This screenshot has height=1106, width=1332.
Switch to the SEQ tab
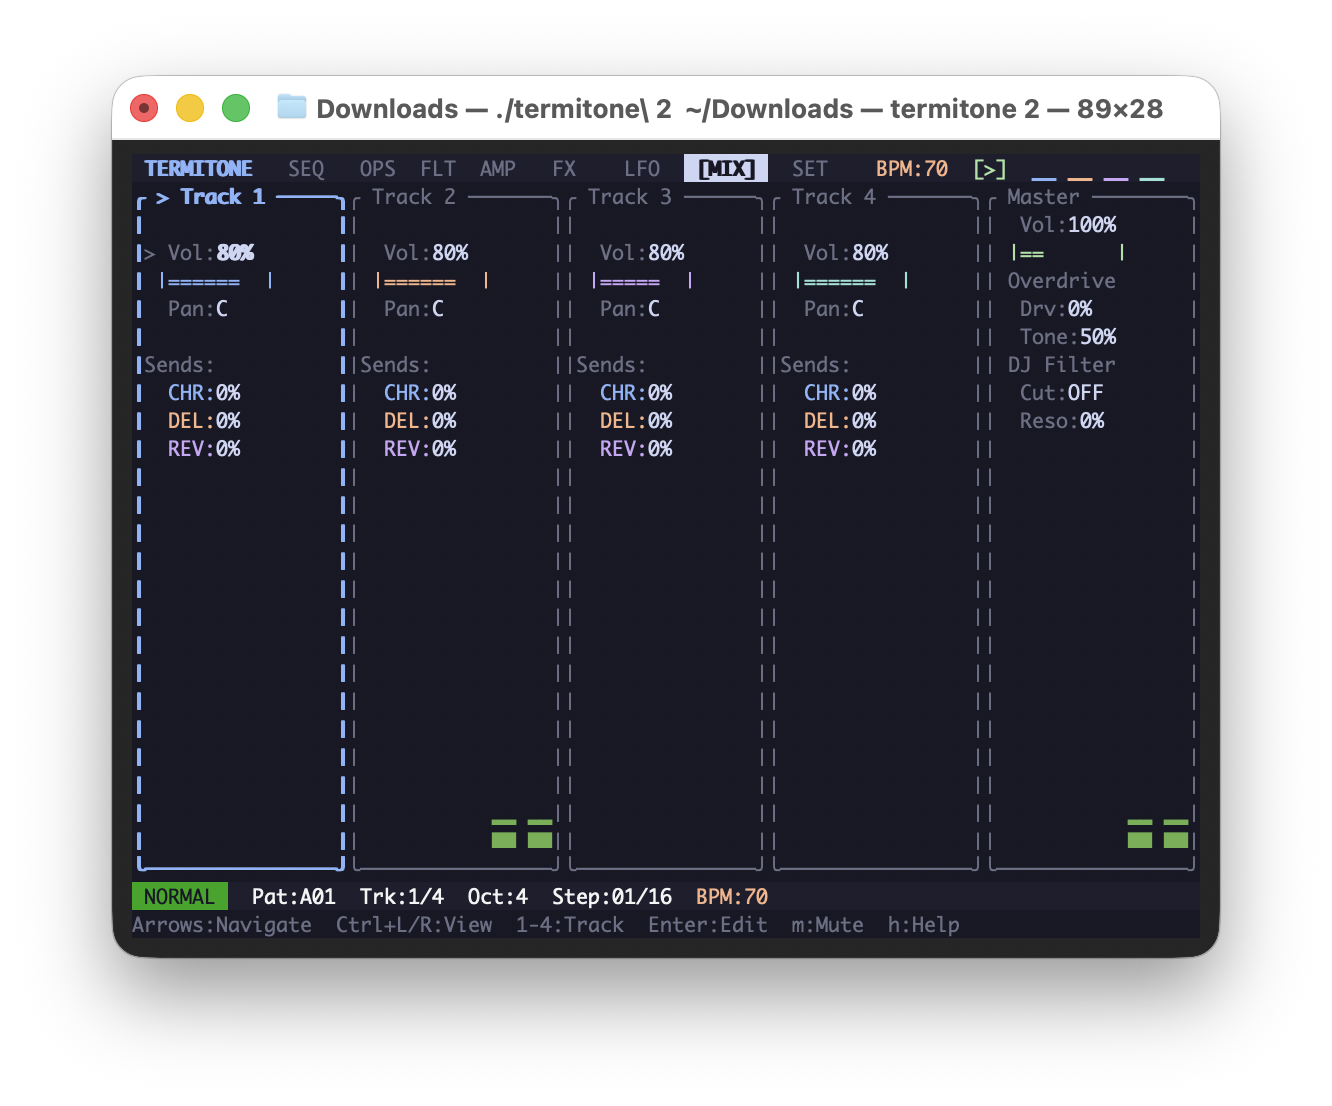click(x=306, y=169)
